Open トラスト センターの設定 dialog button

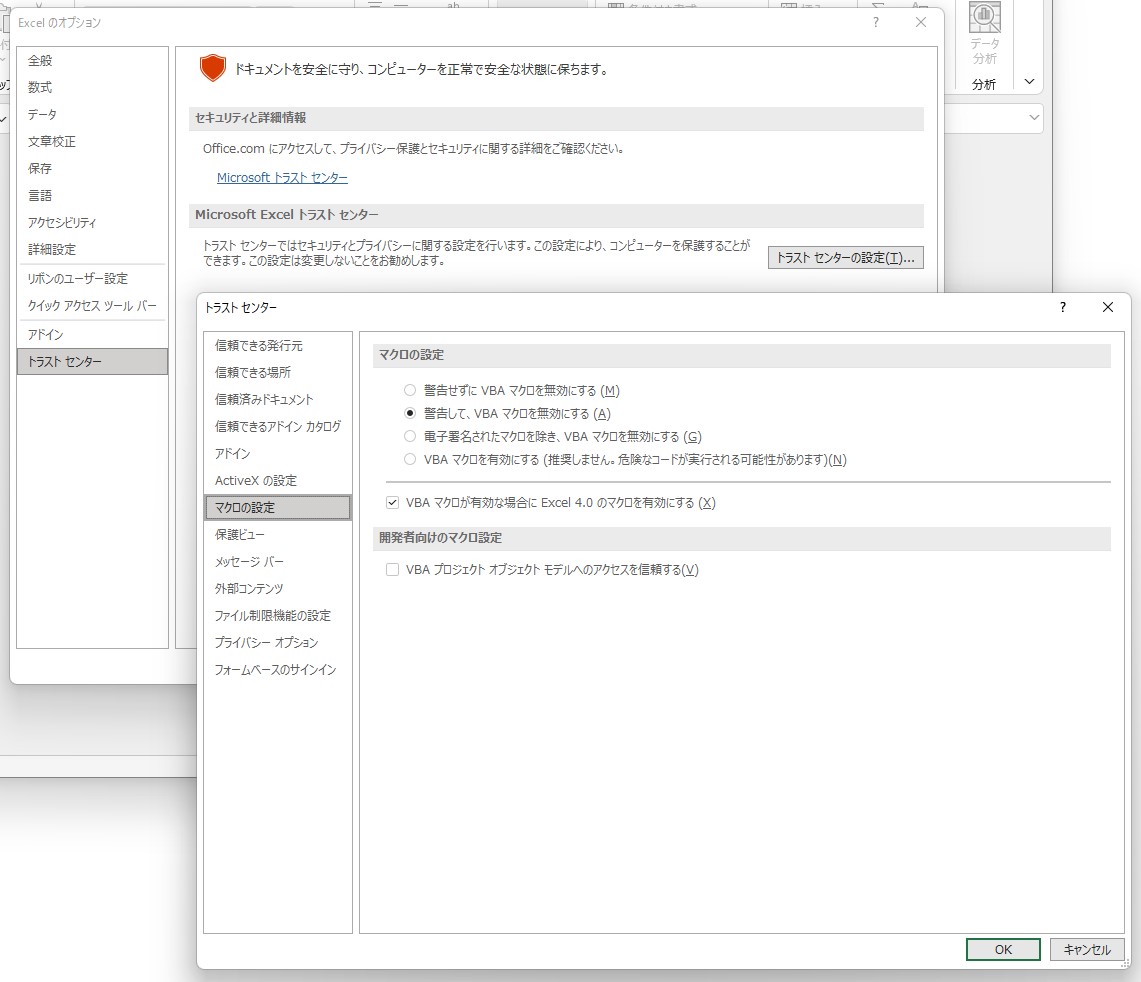[x=845, y=257]
